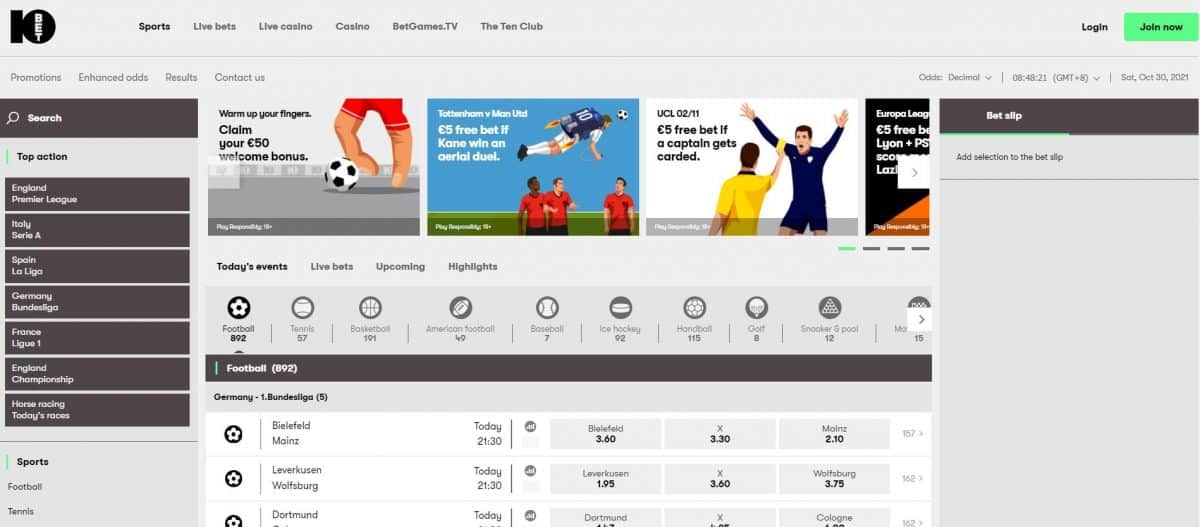Open the Results link
This screenshot has width=1200, height=527.
pos(181,77)
